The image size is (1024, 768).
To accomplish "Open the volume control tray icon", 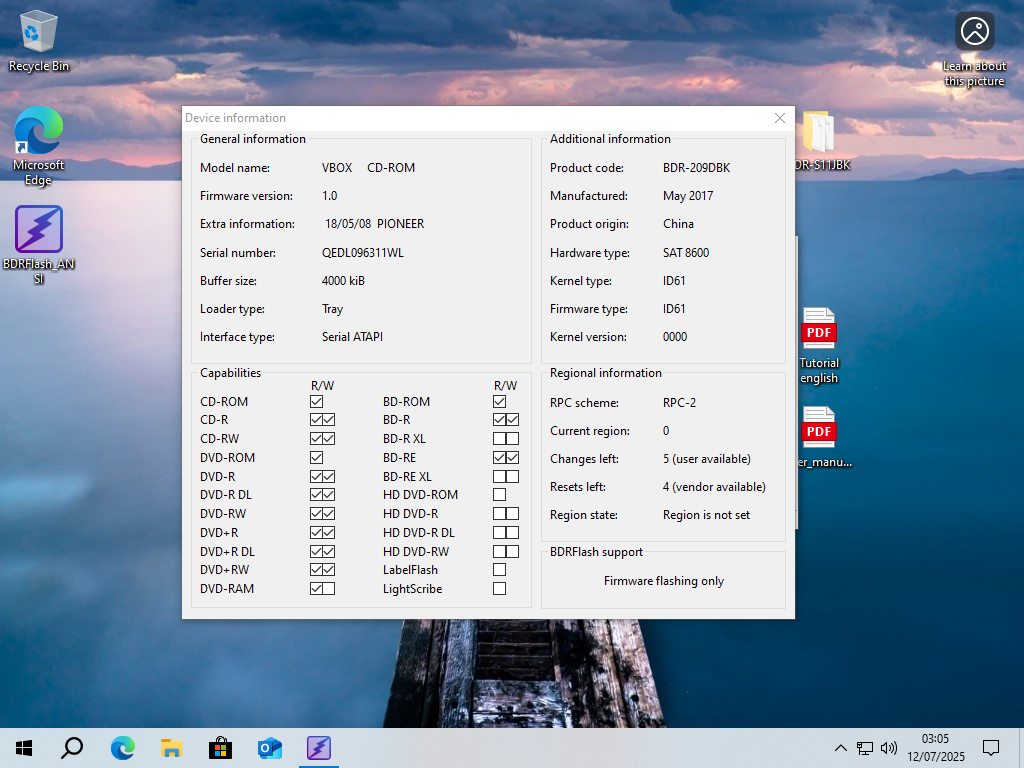I will (888, 748).
